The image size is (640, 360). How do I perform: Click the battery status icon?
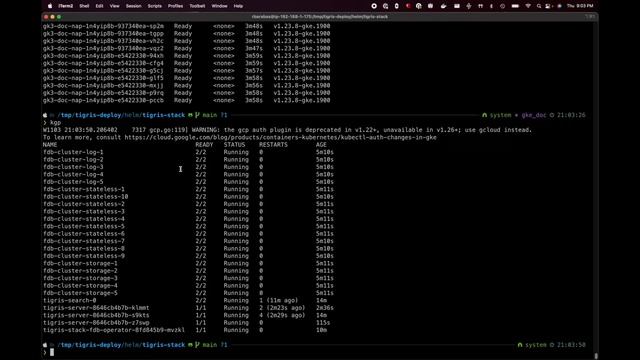pyautogui.click(x=515, y=6)
